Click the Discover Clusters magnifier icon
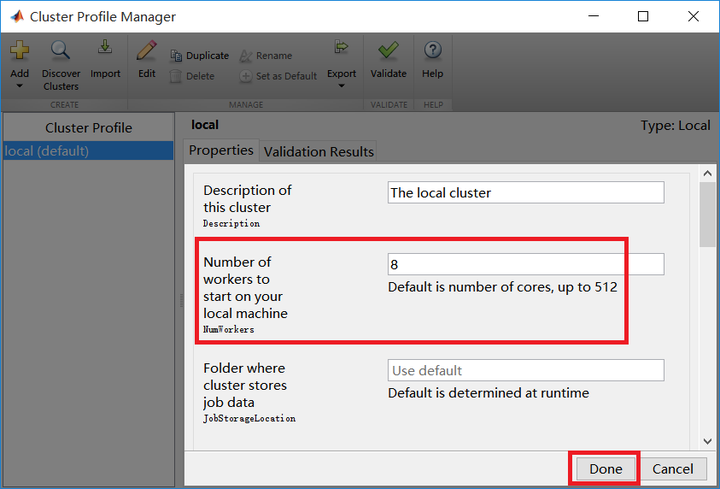720x489 pixels. point(60,50)
